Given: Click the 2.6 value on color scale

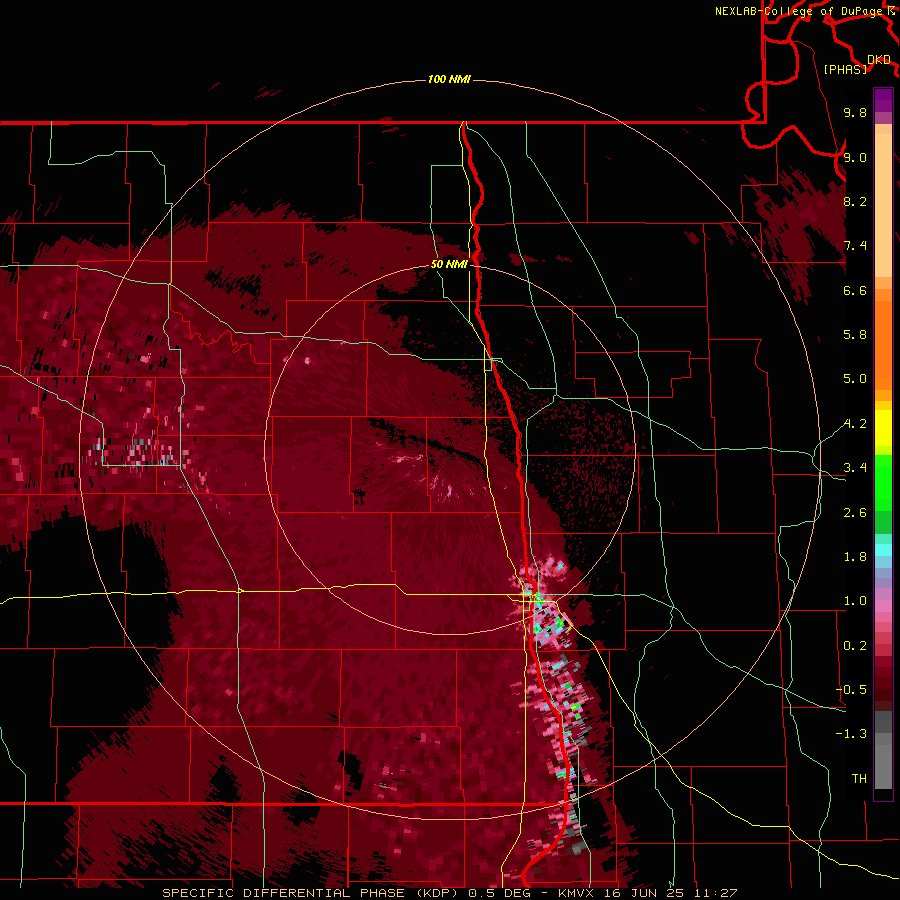Looking at the screenshot, I should click(x=855, y=513).
